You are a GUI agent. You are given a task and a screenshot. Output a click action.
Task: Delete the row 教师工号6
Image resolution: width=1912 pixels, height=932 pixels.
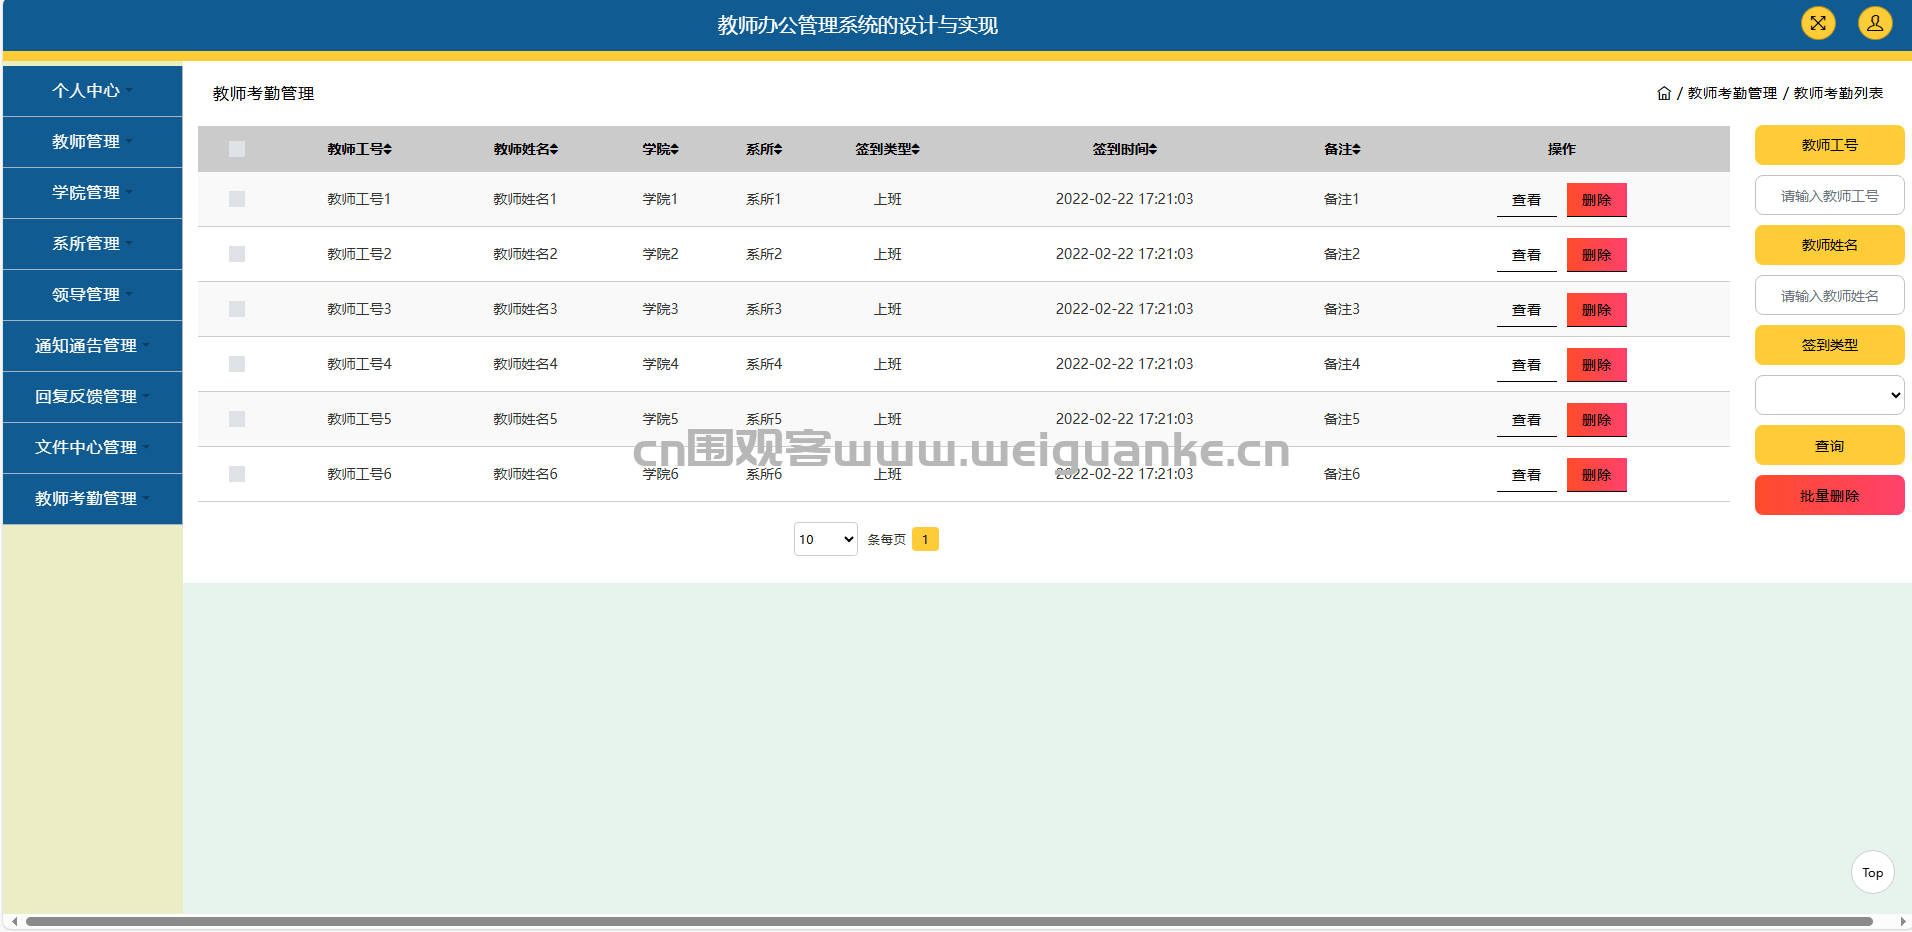tap(1596, 475)
